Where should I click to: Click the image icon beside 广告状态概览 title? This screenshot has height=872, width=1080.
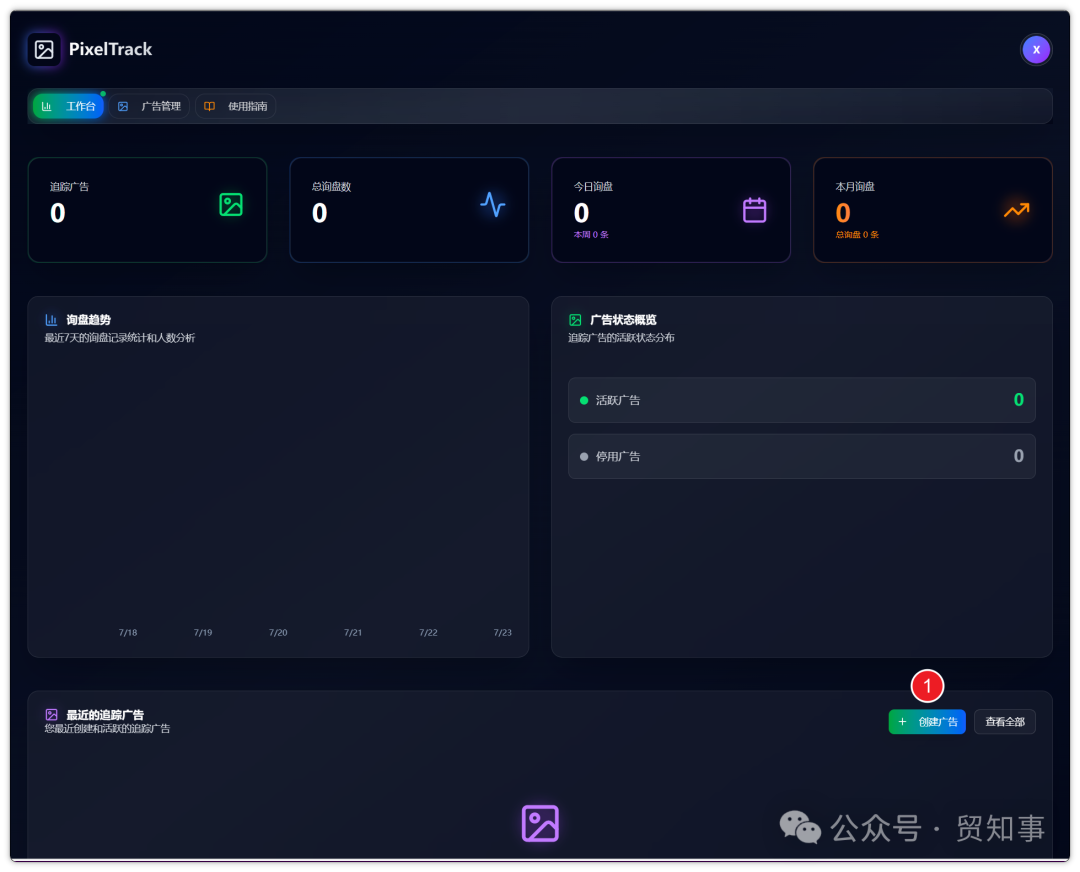point(574,319)
